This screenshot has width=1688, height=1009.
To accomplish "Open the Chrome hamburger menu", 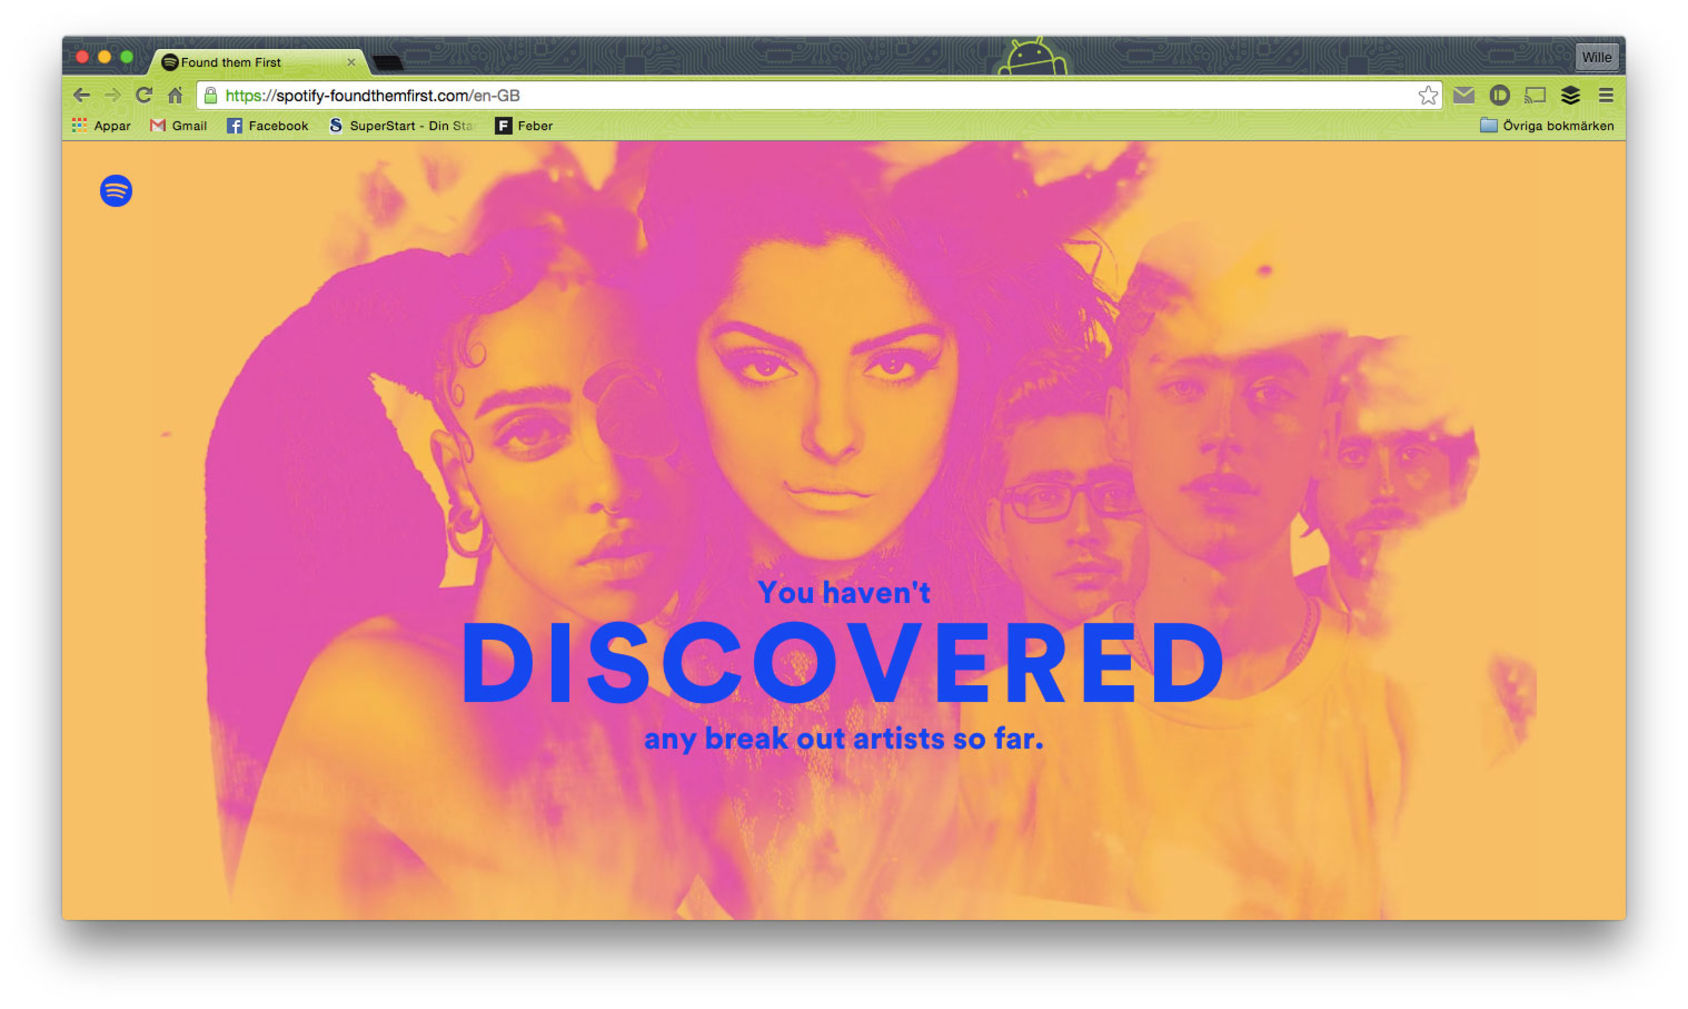I will pyautogui.click(x=1606, y=95).
